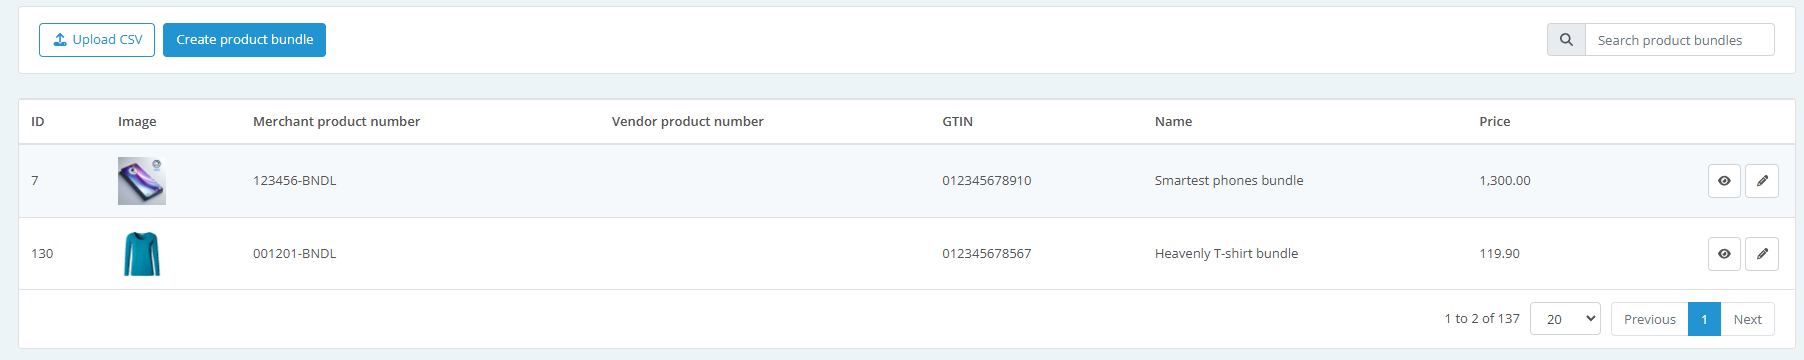The width and height of the screenshot is (1804, 360).
Task: View the Smartest phones bundle eye icon
Action: point(1724,181)
